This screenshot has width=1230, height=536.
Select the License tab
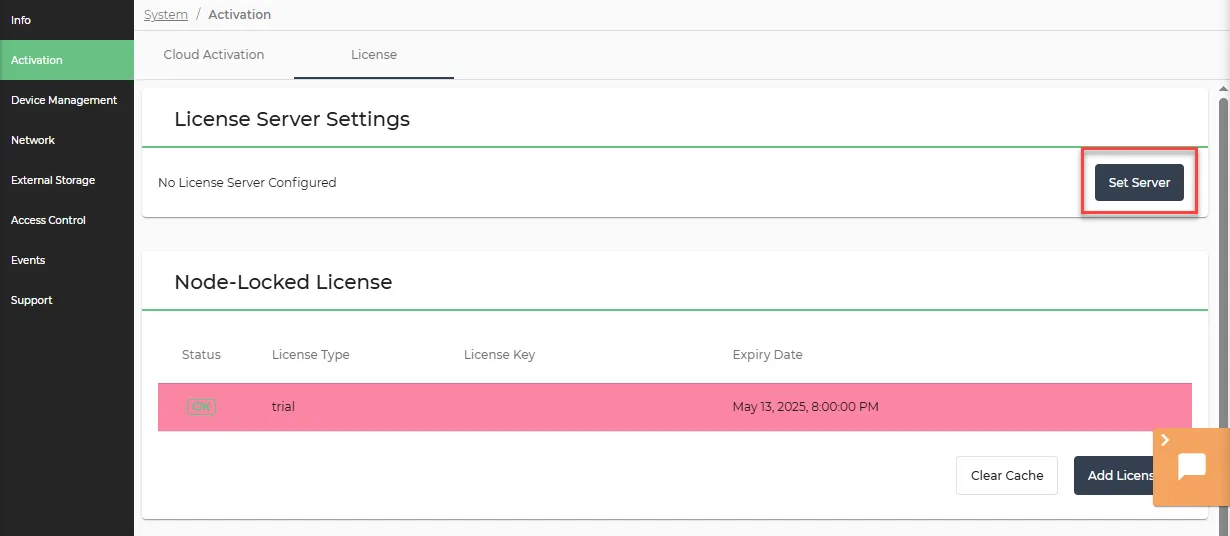[374, 55]
